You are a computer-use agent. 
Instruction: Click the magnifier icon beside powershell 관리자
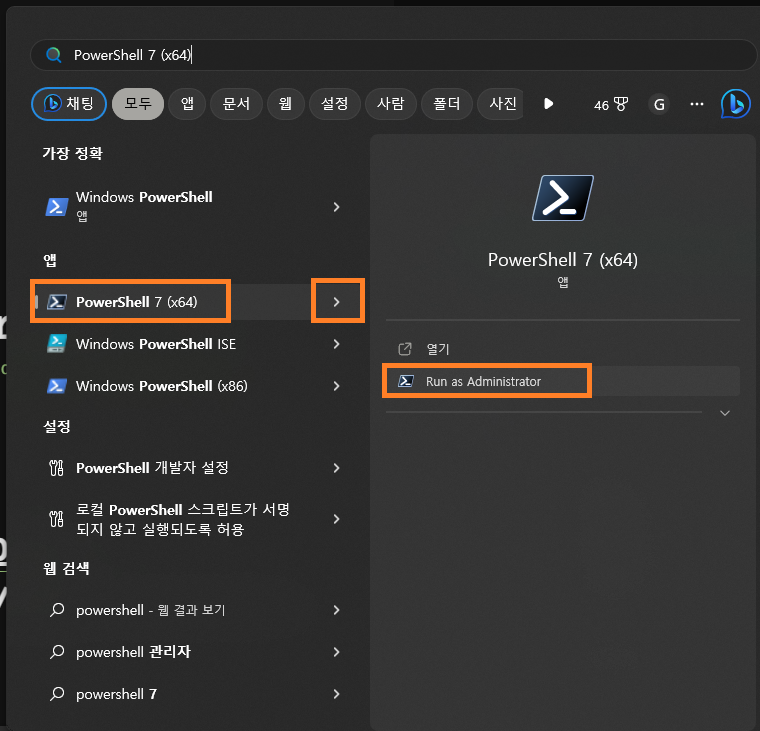57,652
